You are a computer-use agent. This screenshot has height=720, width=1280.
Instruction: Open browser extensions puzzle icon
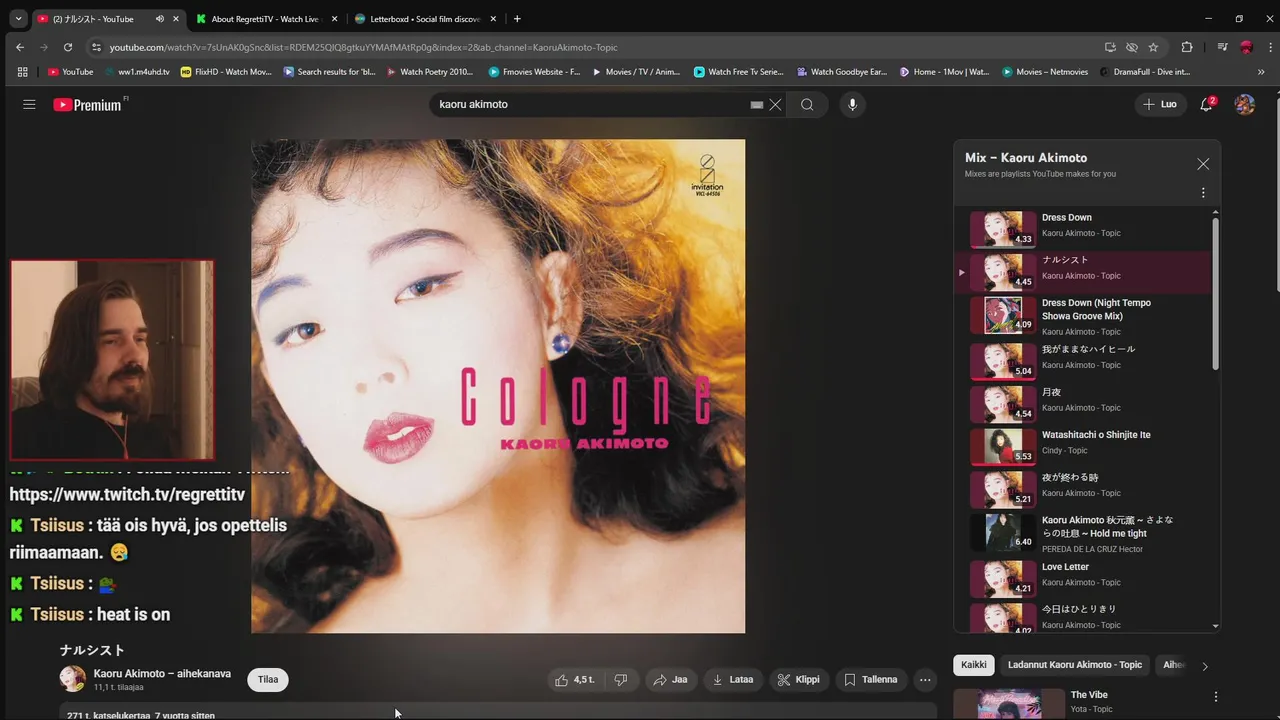pyautogui.click(x=1187, y=47)
